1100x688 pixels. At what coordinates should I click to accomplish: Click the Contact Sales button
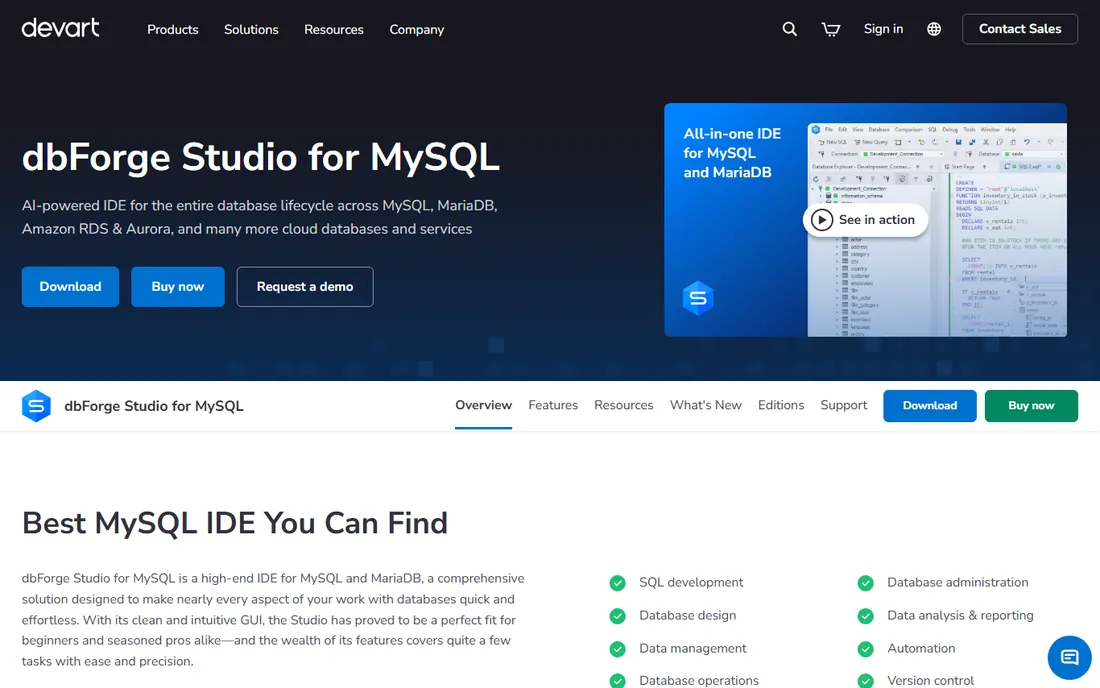pyautogui.click(x=1020, y=29)
